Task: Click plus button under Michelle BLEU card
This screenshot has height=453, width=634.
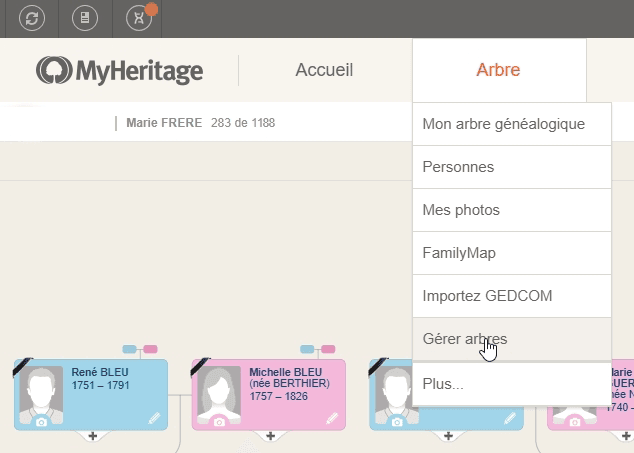Action: tap(271, 436)
